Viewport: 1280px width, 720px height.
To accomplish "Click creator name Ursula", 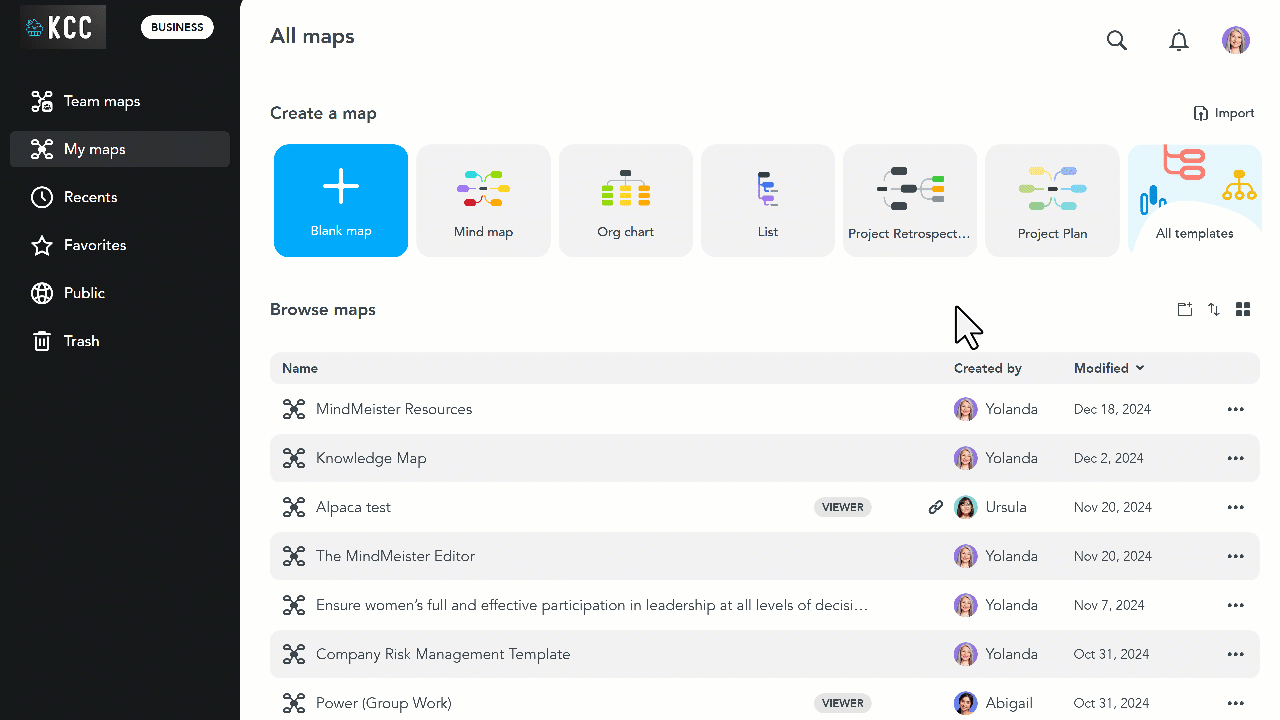I will tap(1006, 507).
